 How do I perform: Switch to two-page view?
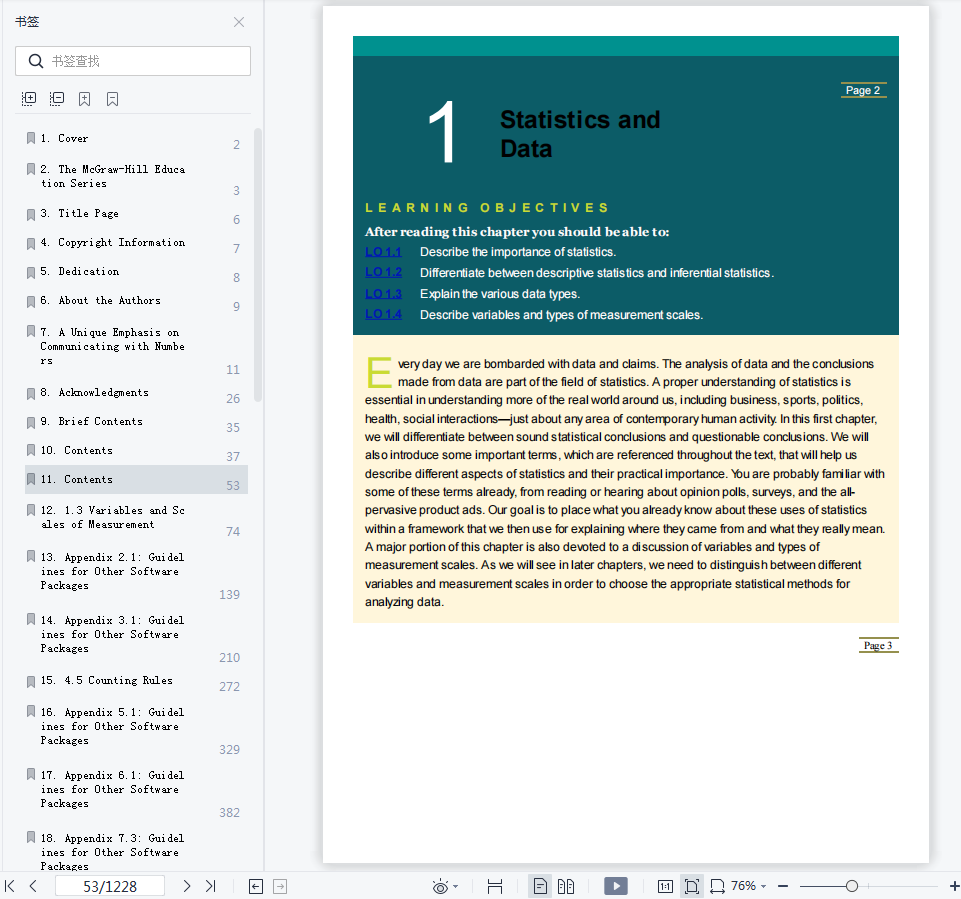(566, 886)
